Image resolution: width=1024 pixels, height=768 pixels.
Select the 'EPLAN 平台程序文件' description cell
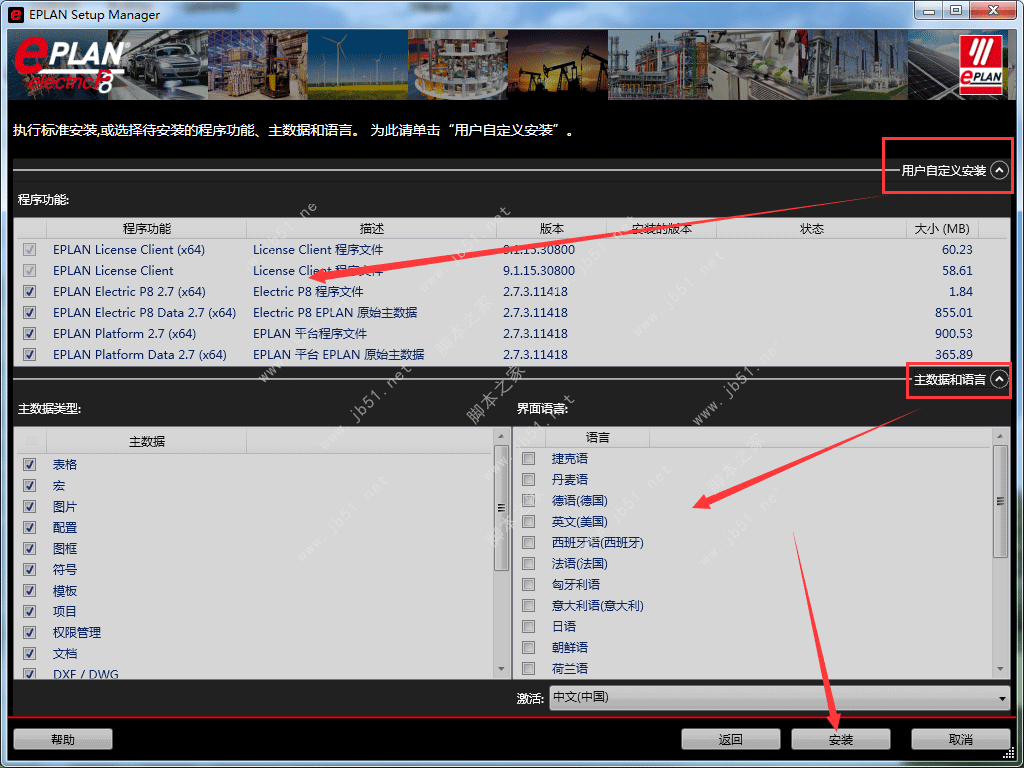(310, 333)
